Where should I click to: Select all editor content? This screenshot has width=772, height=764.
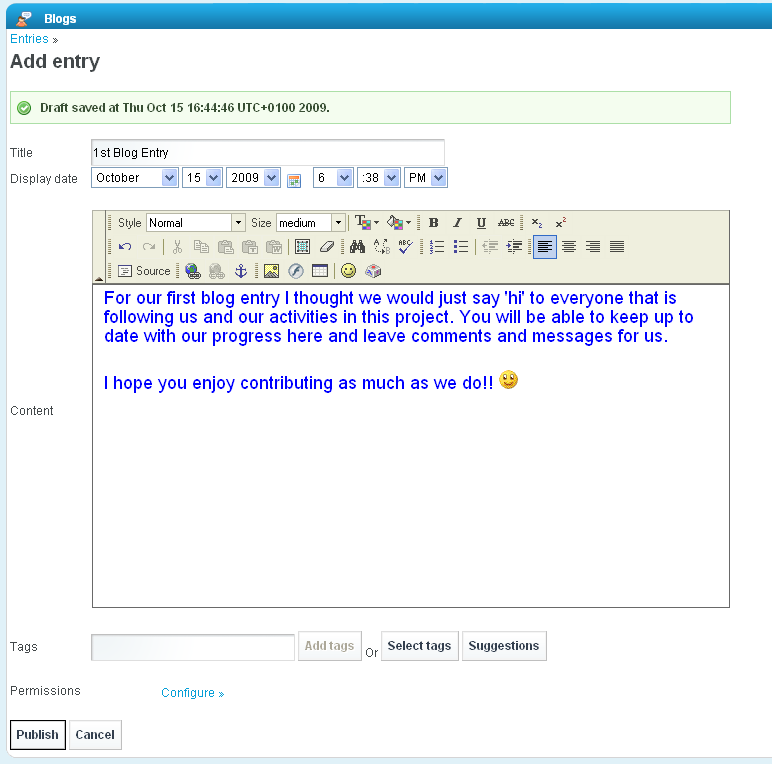point(302,247)
